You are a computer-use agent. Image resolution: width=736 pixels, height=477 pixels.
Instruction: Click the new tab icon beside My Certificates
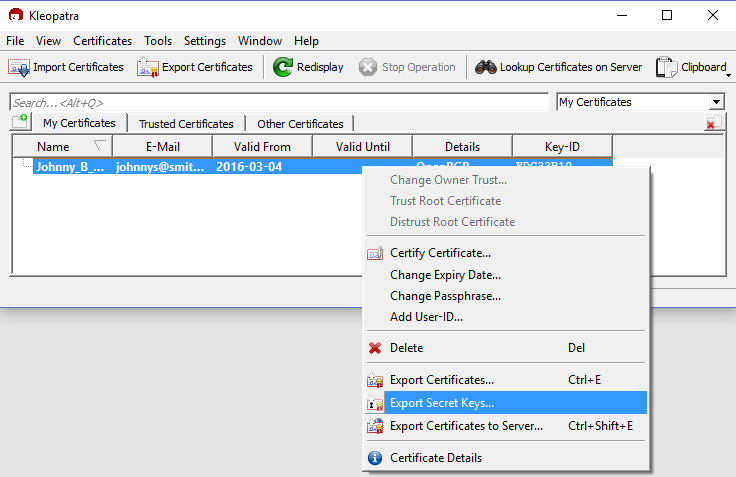point(20,122)
